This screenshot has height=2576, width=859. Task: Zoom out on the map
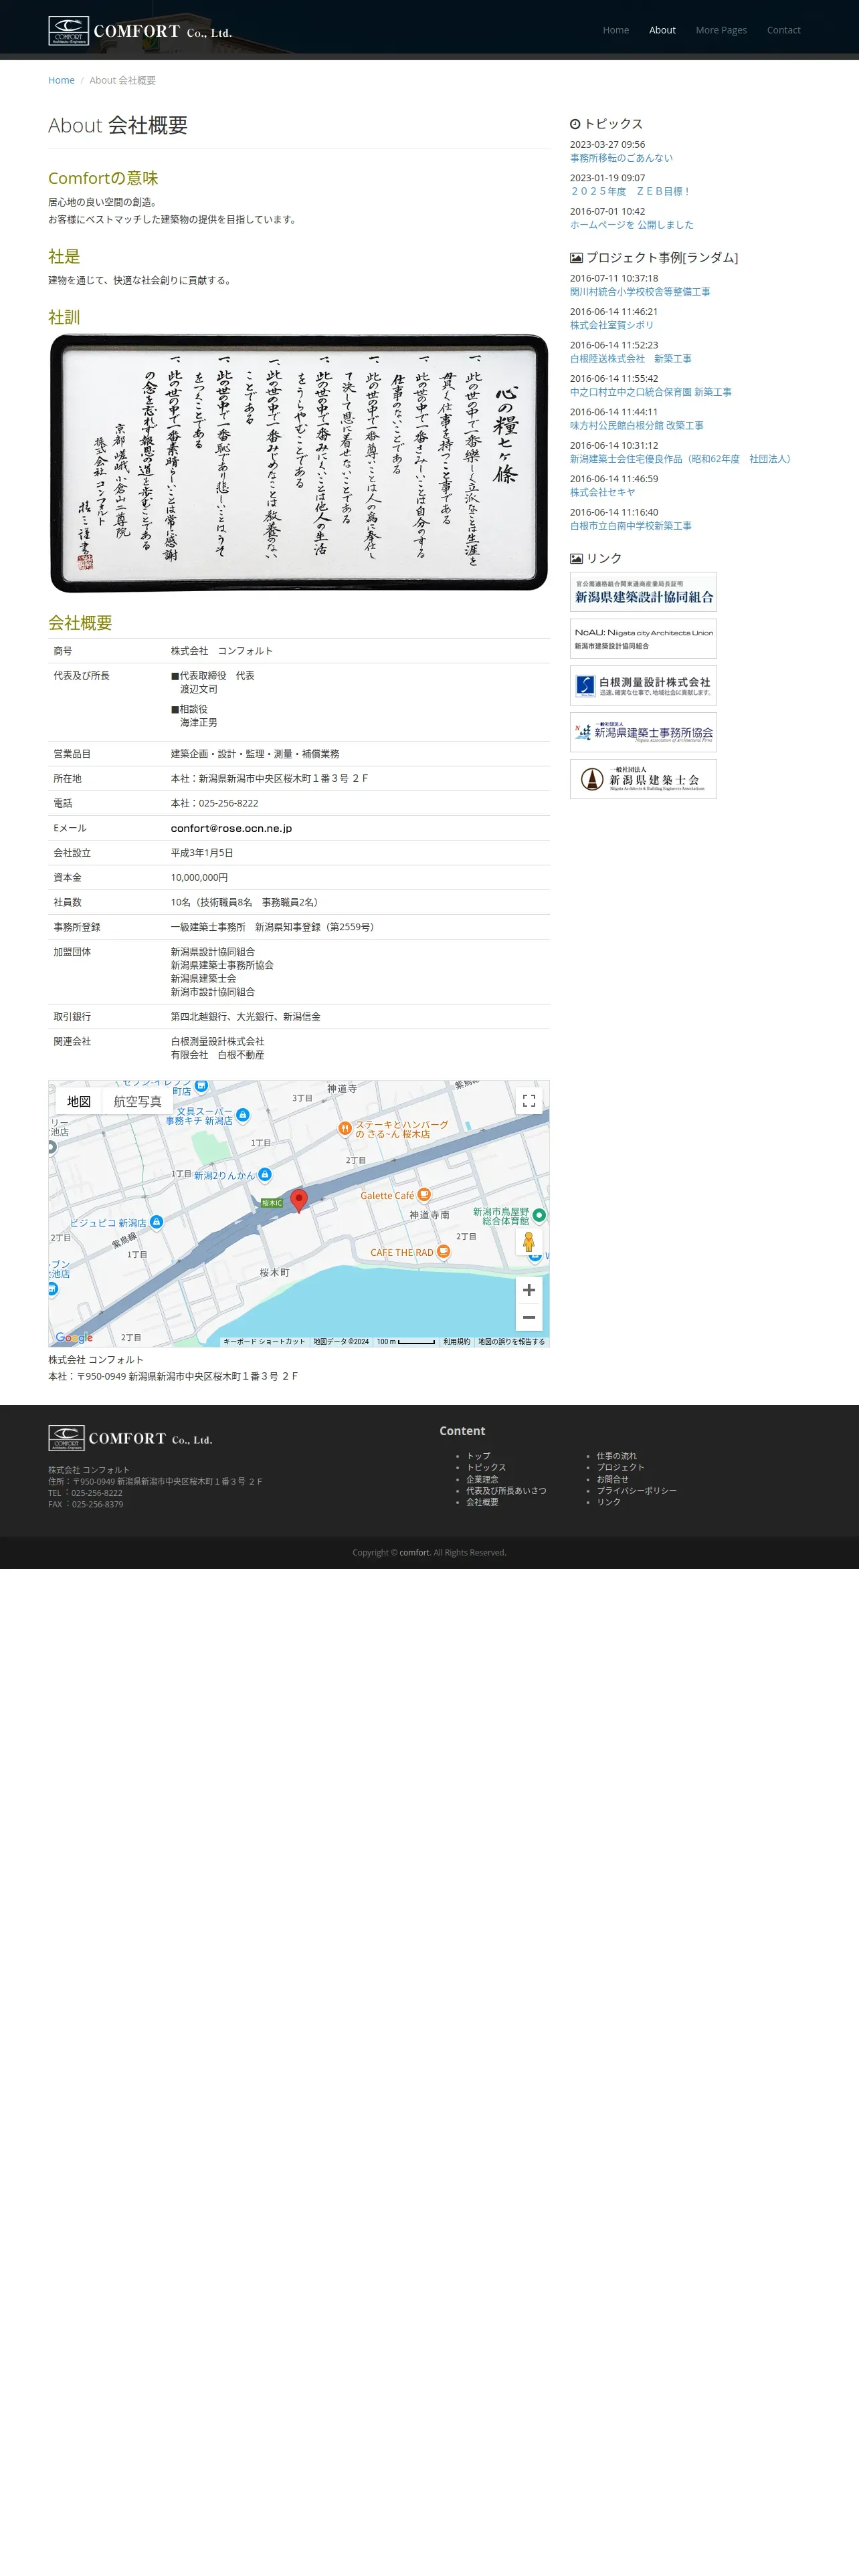[x=529, y=1317]
